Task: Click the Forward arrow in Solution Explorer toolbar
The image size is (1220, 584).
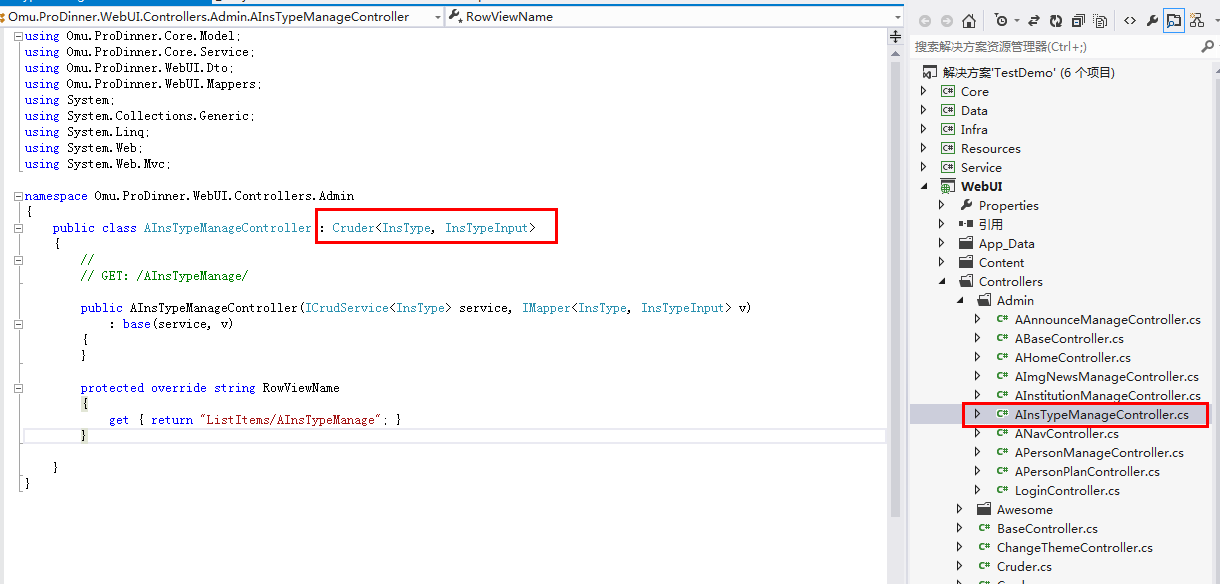Action: [946, 20]
